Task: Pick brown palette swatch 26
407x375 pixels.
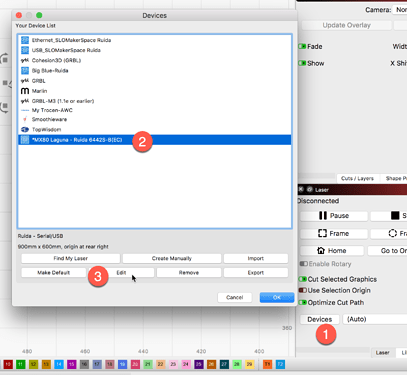Action: [211, 364]
